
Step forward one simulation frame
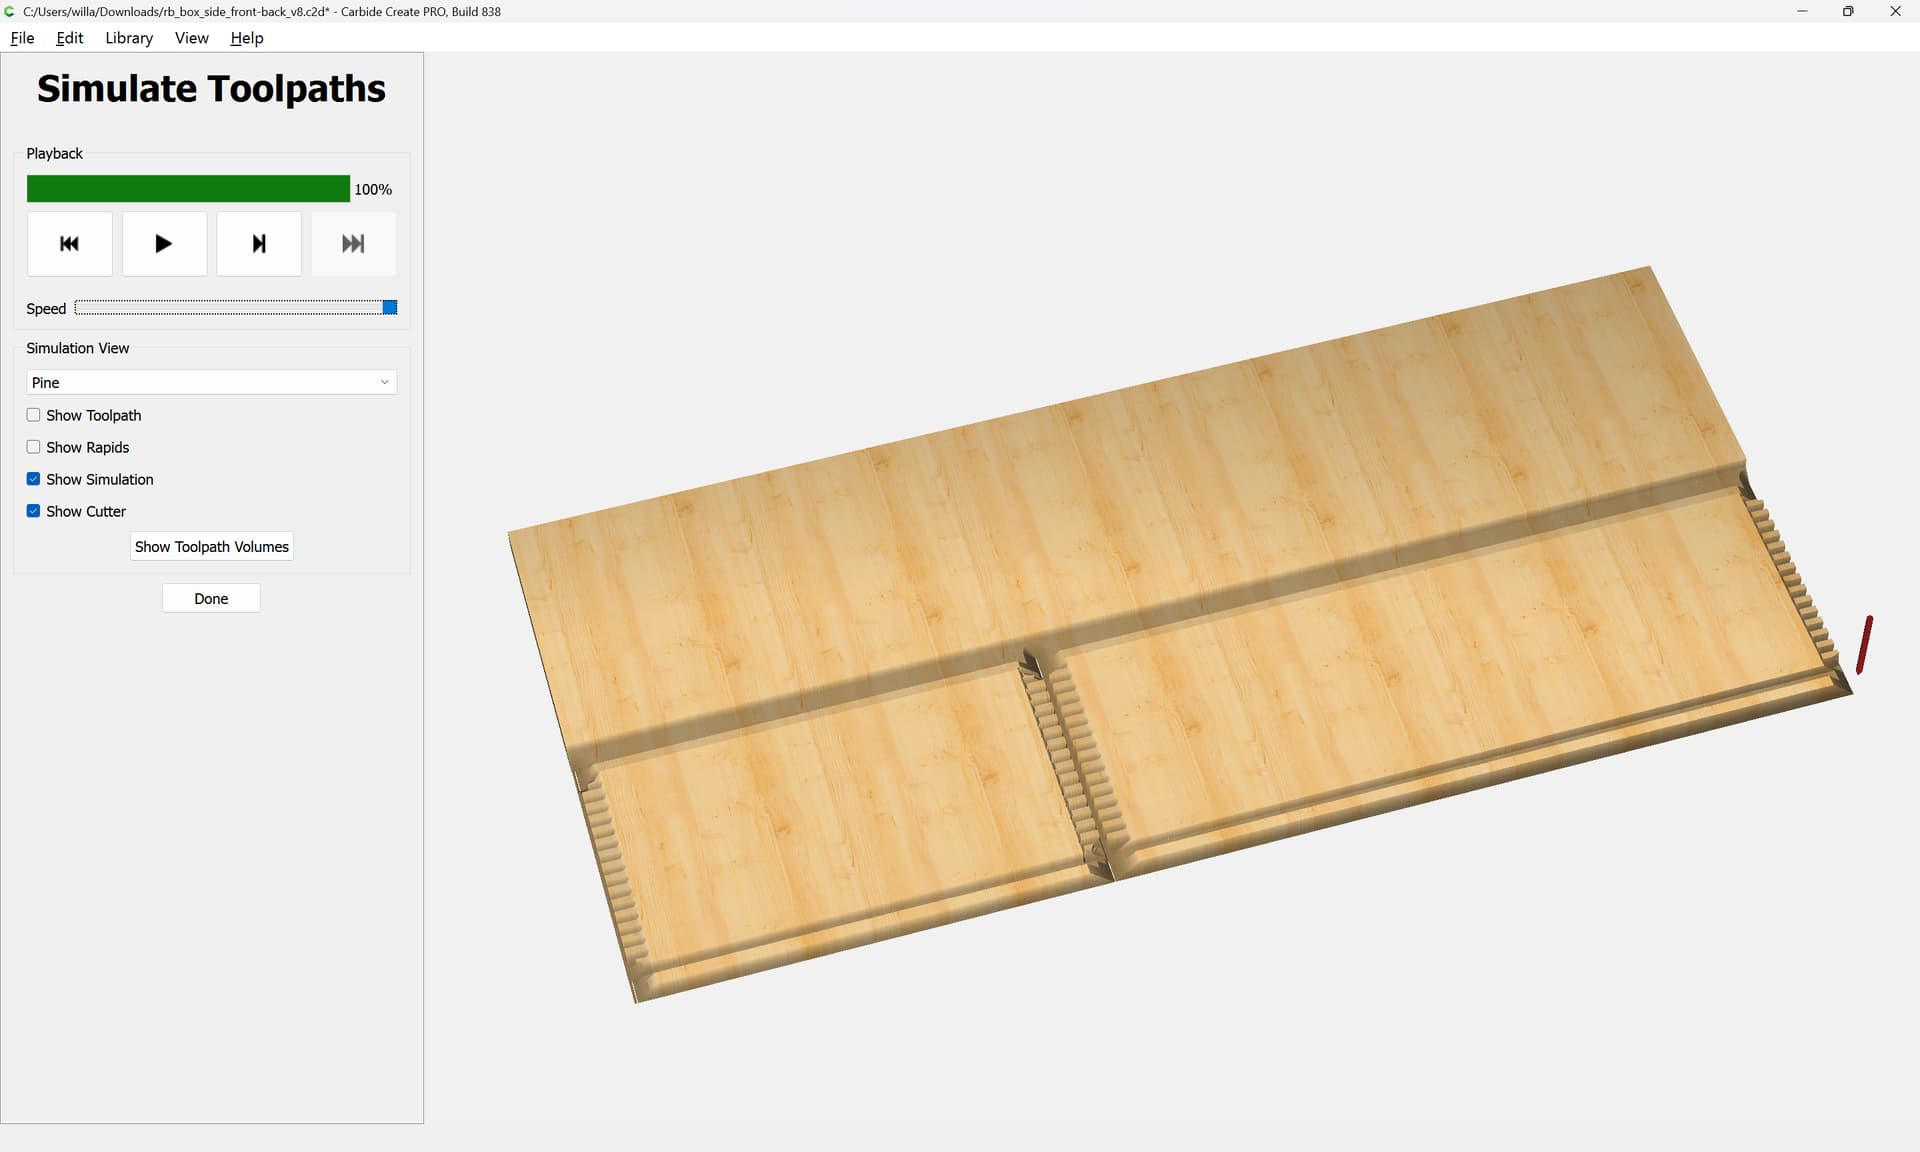(259, 244)
